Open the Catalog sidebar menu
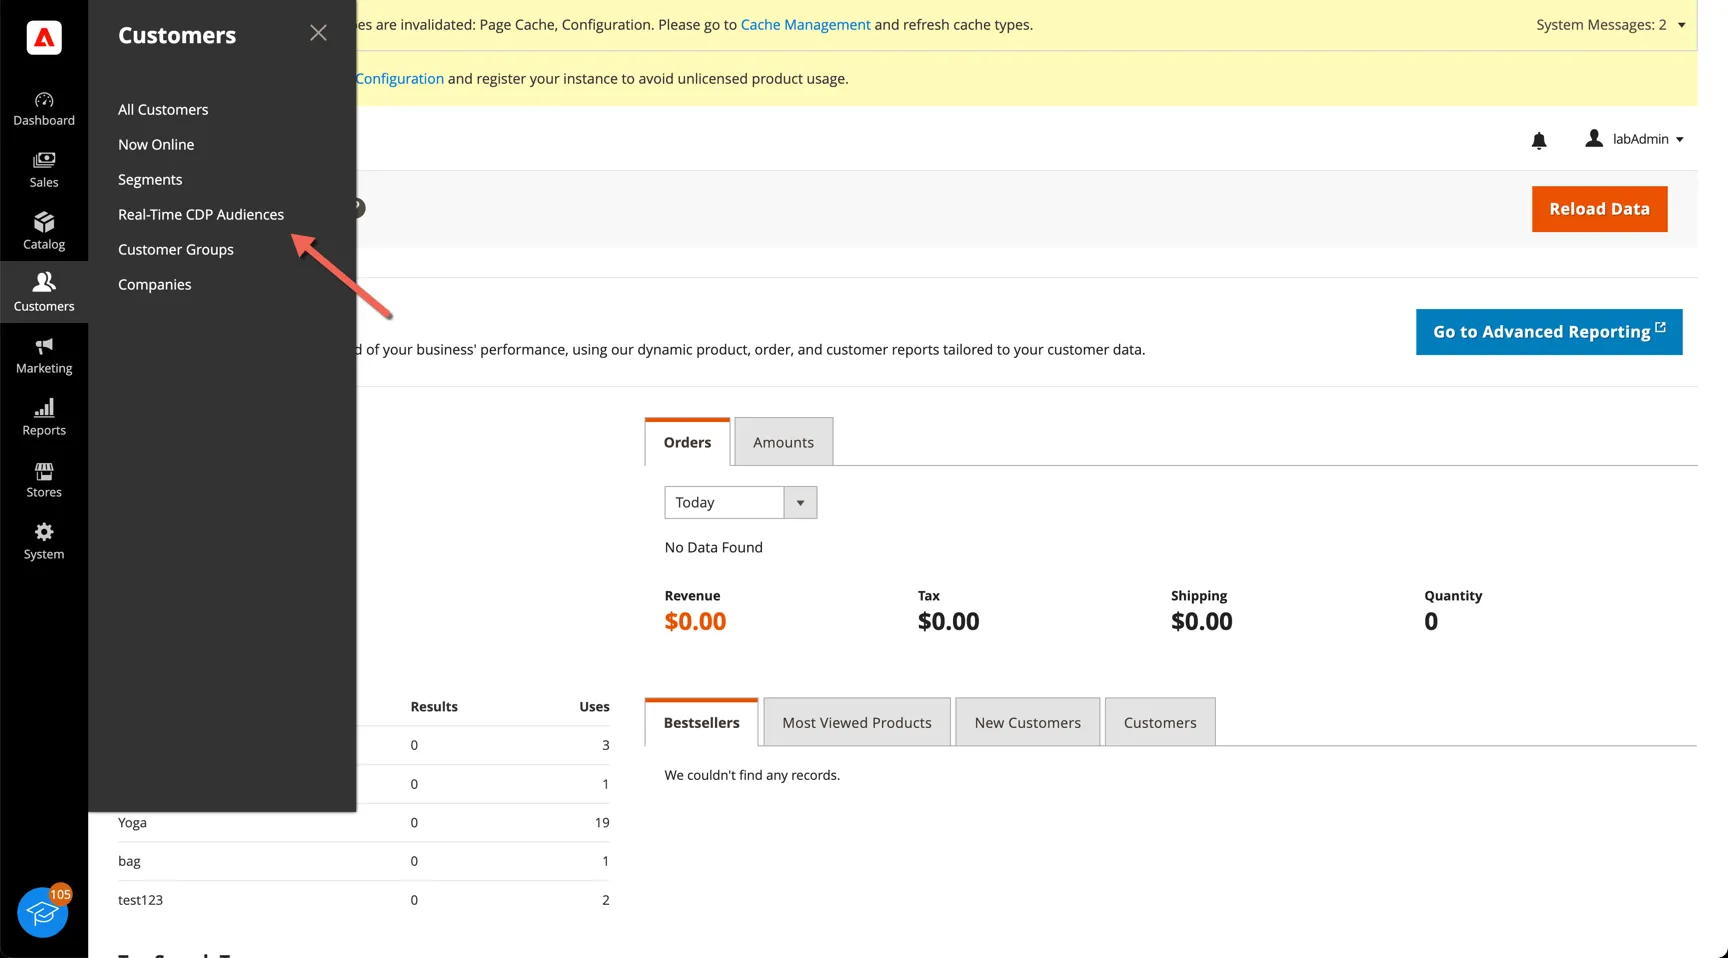Image resolution: width=1728 pixels, height=958 pixels. click(x=44, y=231)
